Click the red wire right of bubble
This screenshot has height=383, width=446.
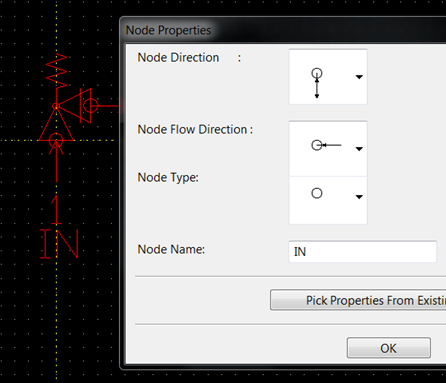point(109,106)
